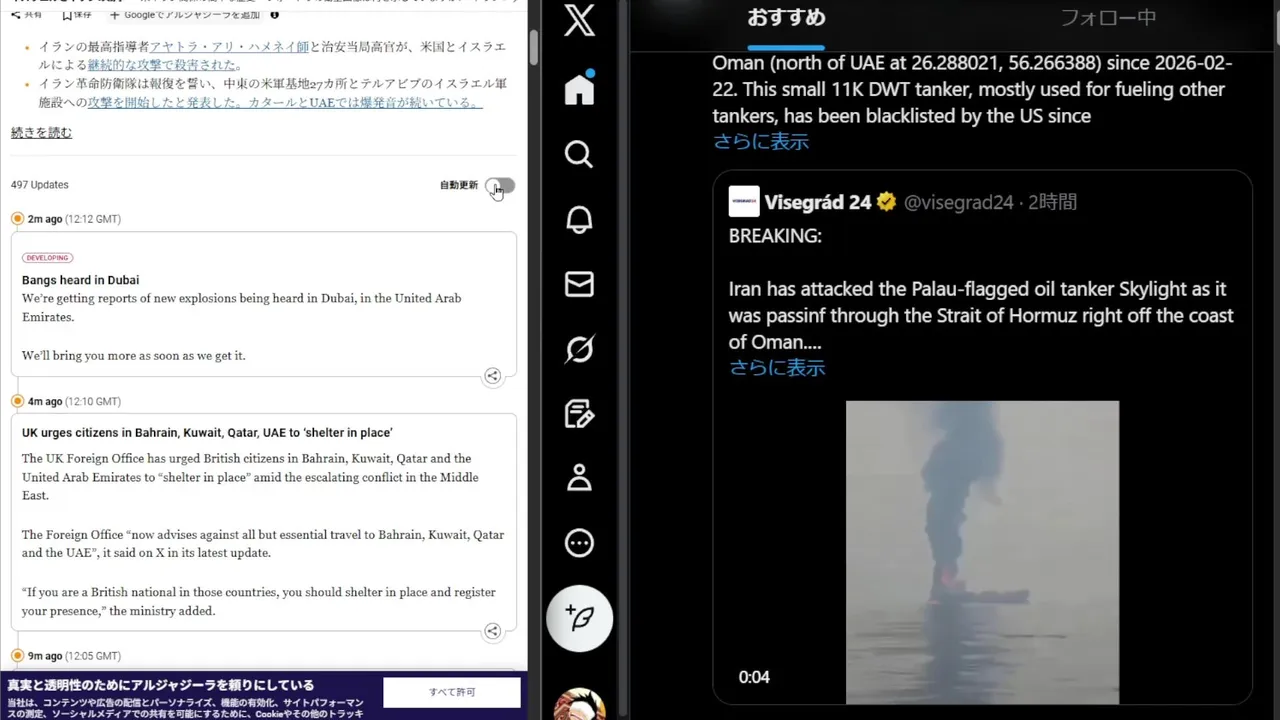Open アヤトラ・アリ・ハメネイ師 link

click(229, 47)
